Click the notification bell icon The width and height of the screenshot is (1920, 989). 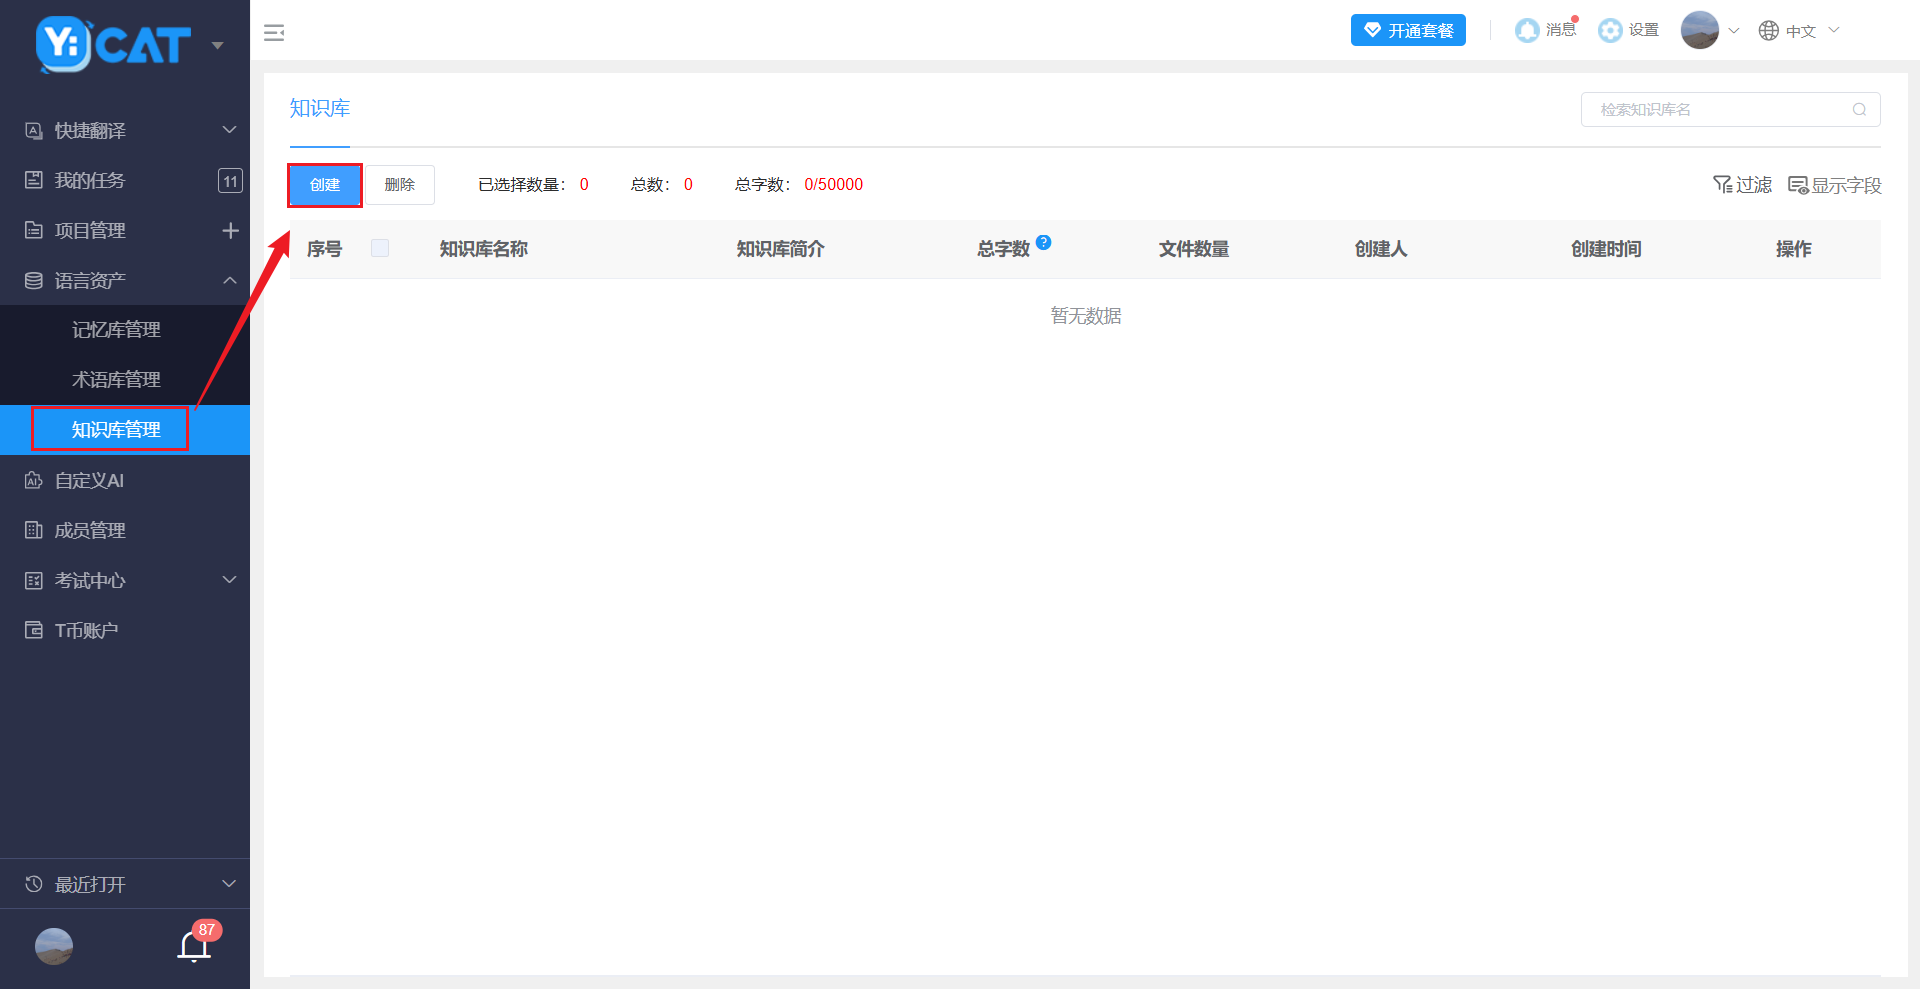tap(194, 945)
